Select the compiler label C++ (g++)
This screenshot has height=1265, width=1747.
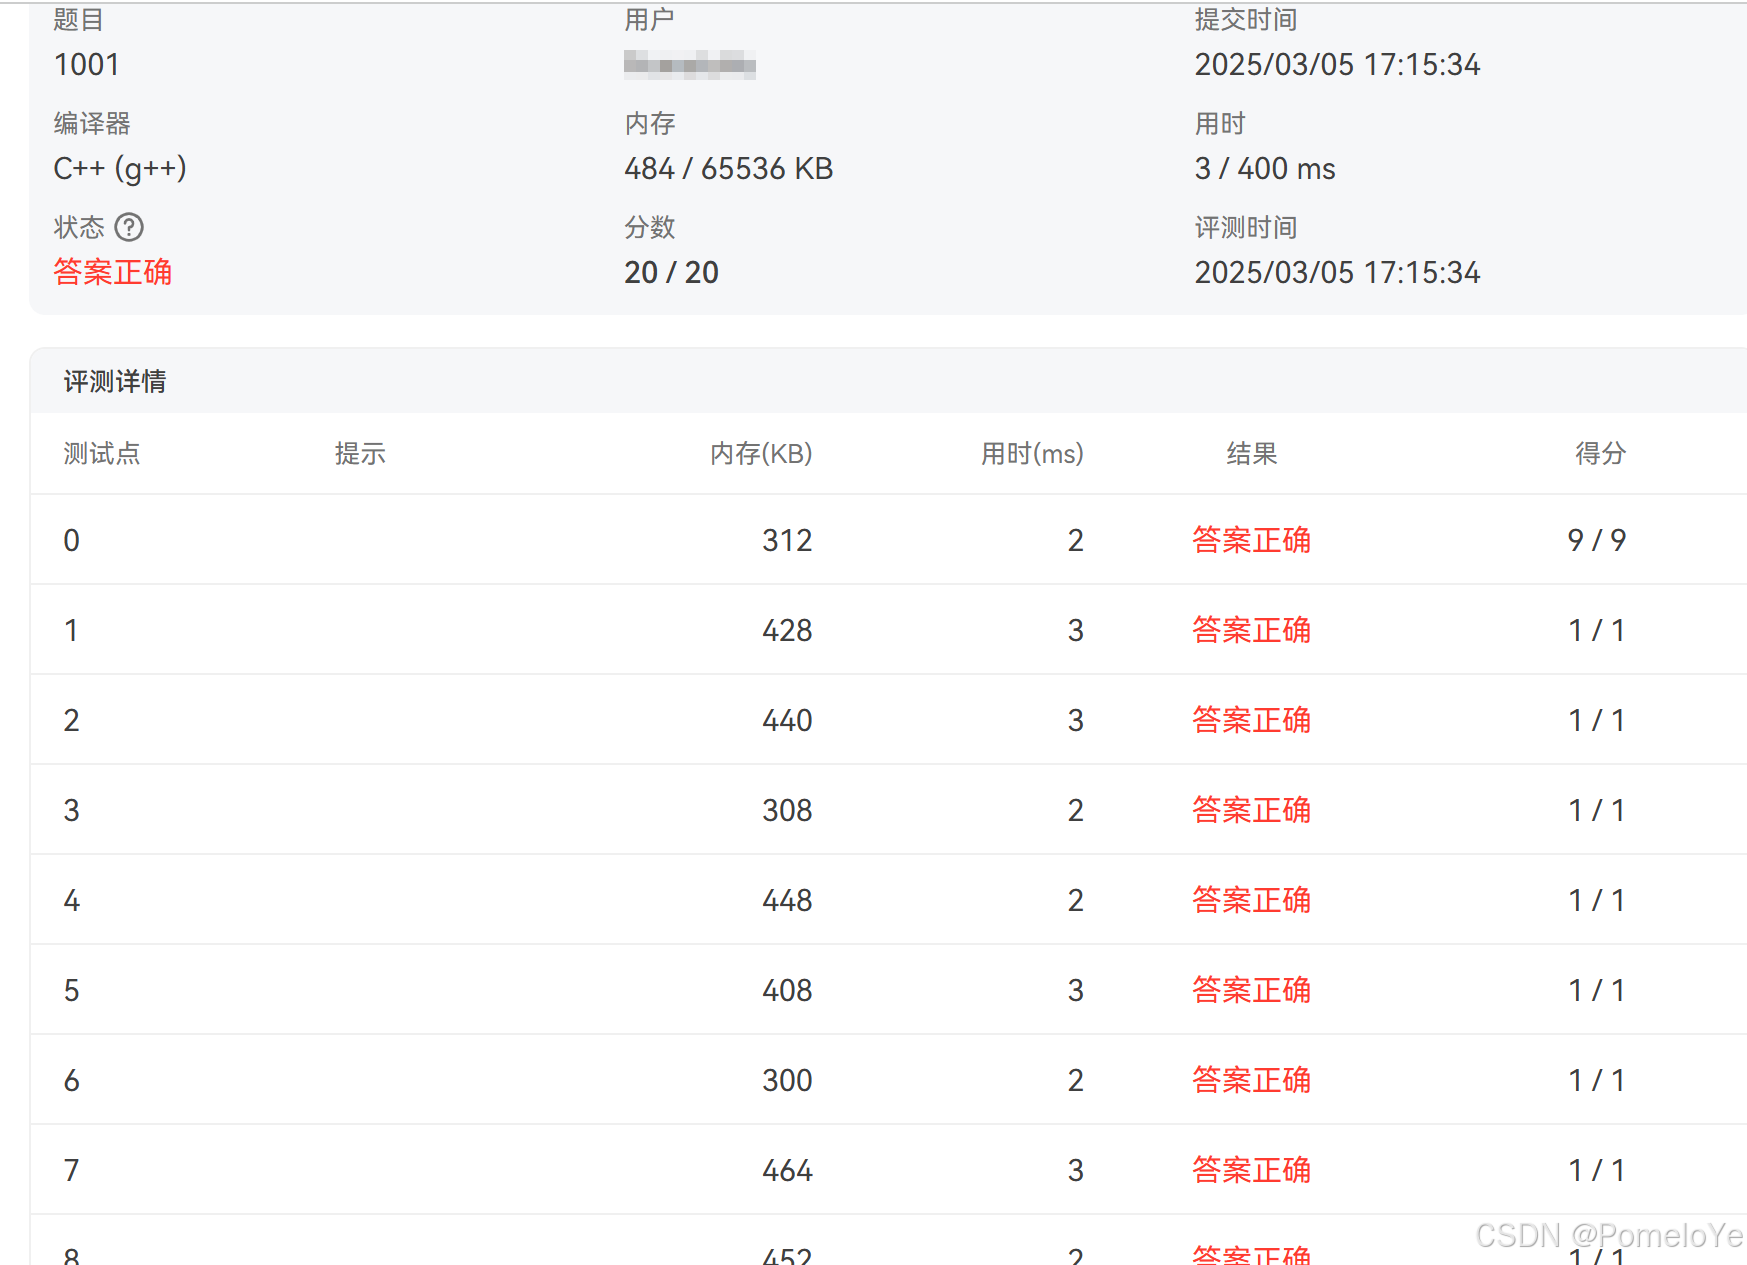tap(120, 168)
